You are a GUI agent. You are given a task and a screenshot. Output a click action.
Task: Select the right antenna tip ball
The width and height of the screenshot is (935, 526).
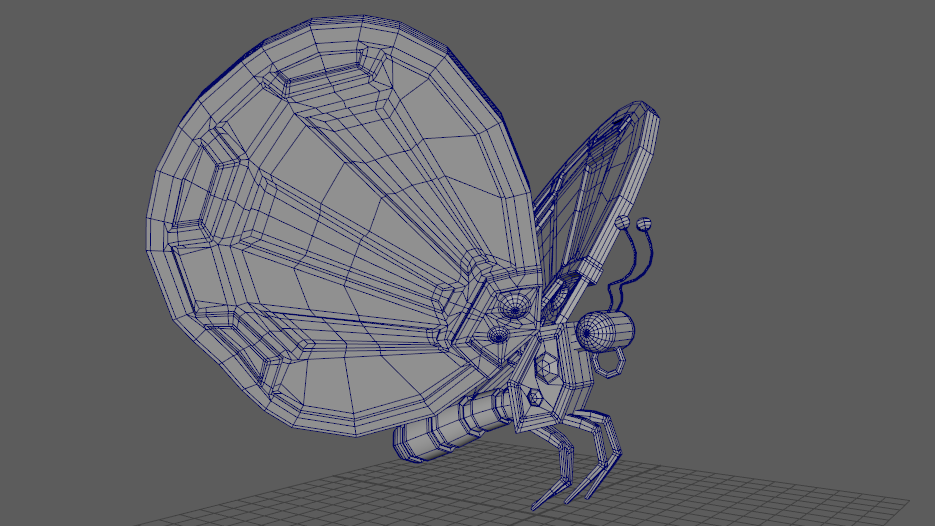pos(645,219)
